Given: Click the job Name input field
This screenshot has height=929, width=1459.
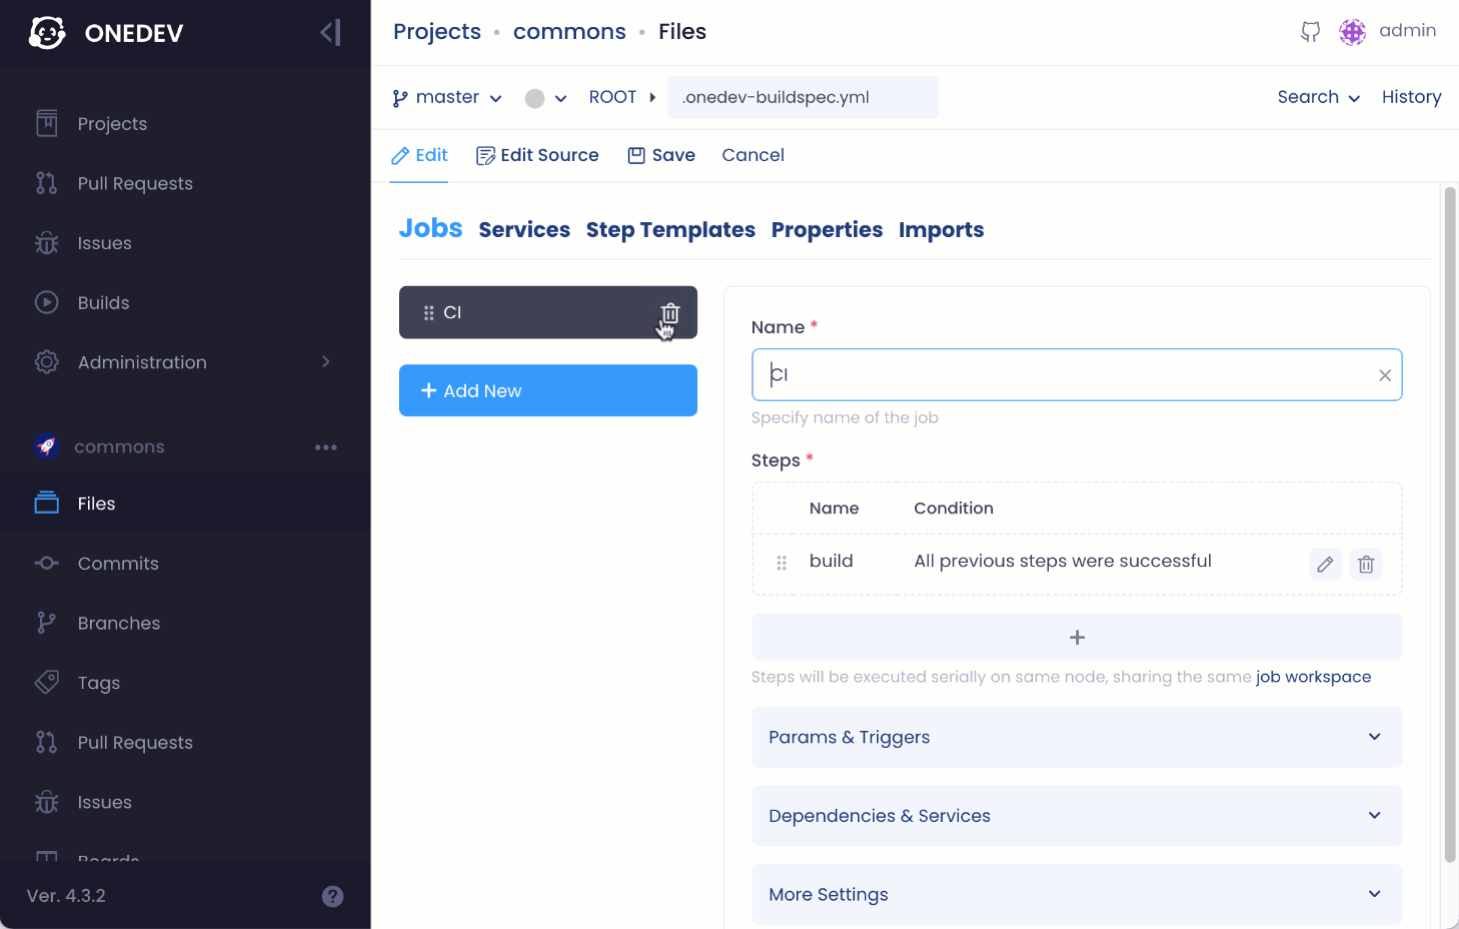Looking at the screenshot, I should (x=1077, y=375).
